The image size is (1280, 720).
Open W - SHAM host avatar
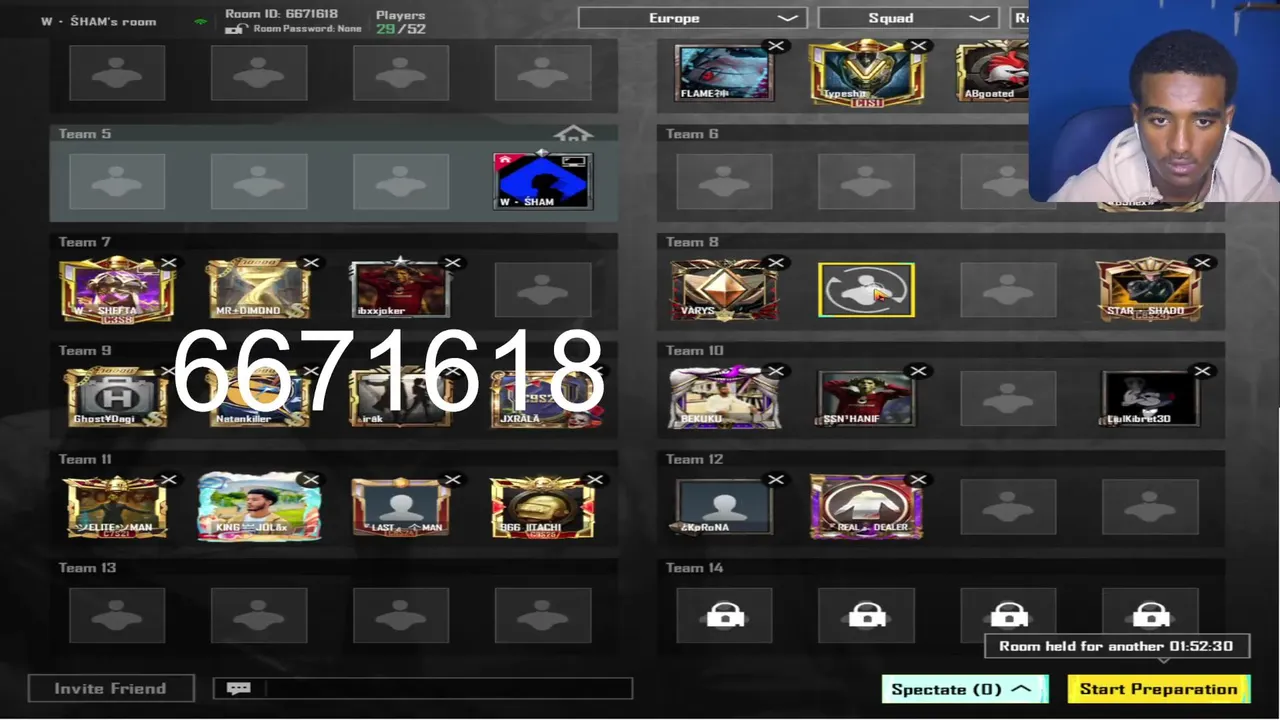click(543, 181)
